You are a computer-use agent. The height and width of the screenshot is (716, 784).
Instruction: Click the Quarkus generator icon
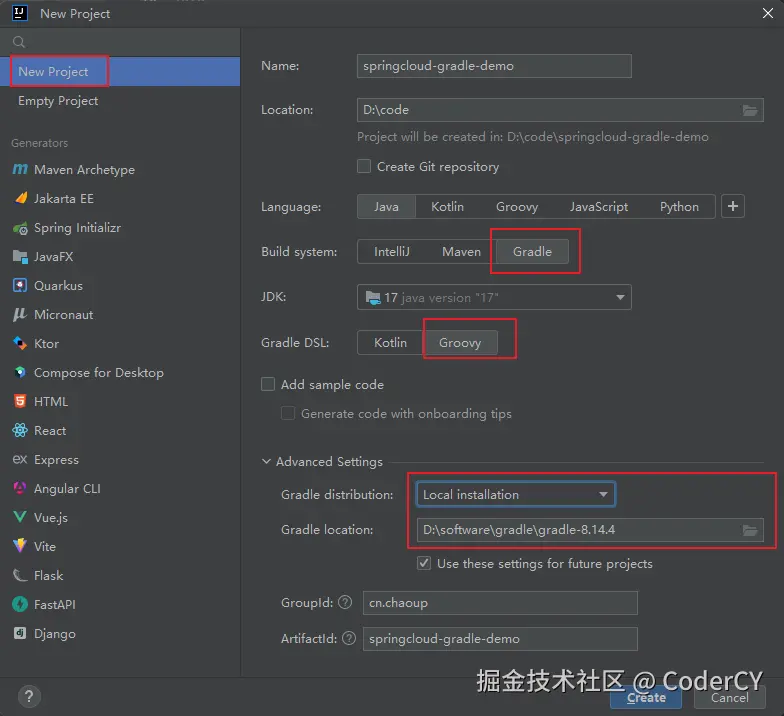tap(20, 286)
